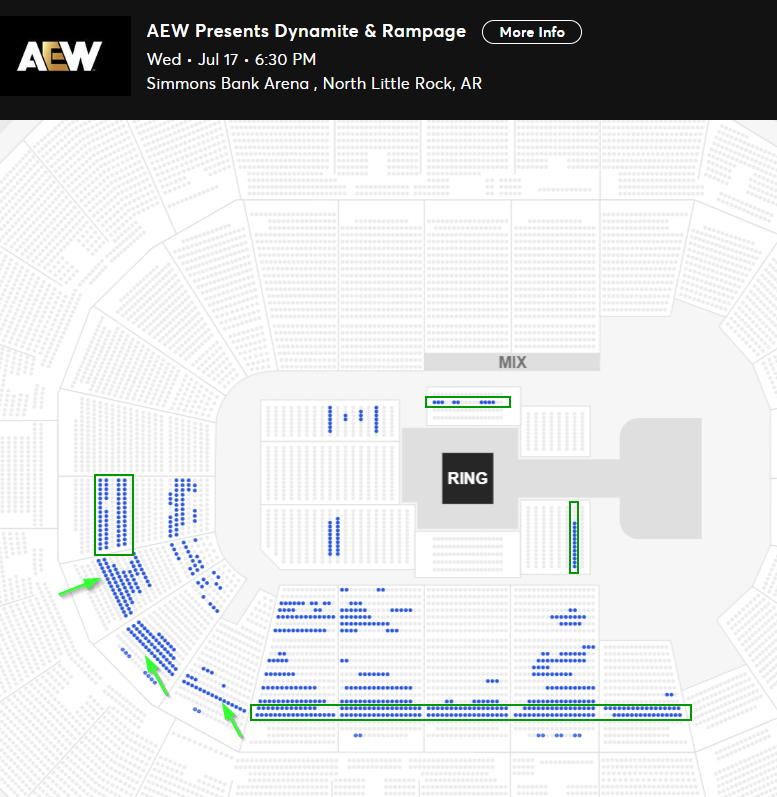Choose blue seat pairs beneath long green box
The image size is (777, 797).
click(558, 735)
